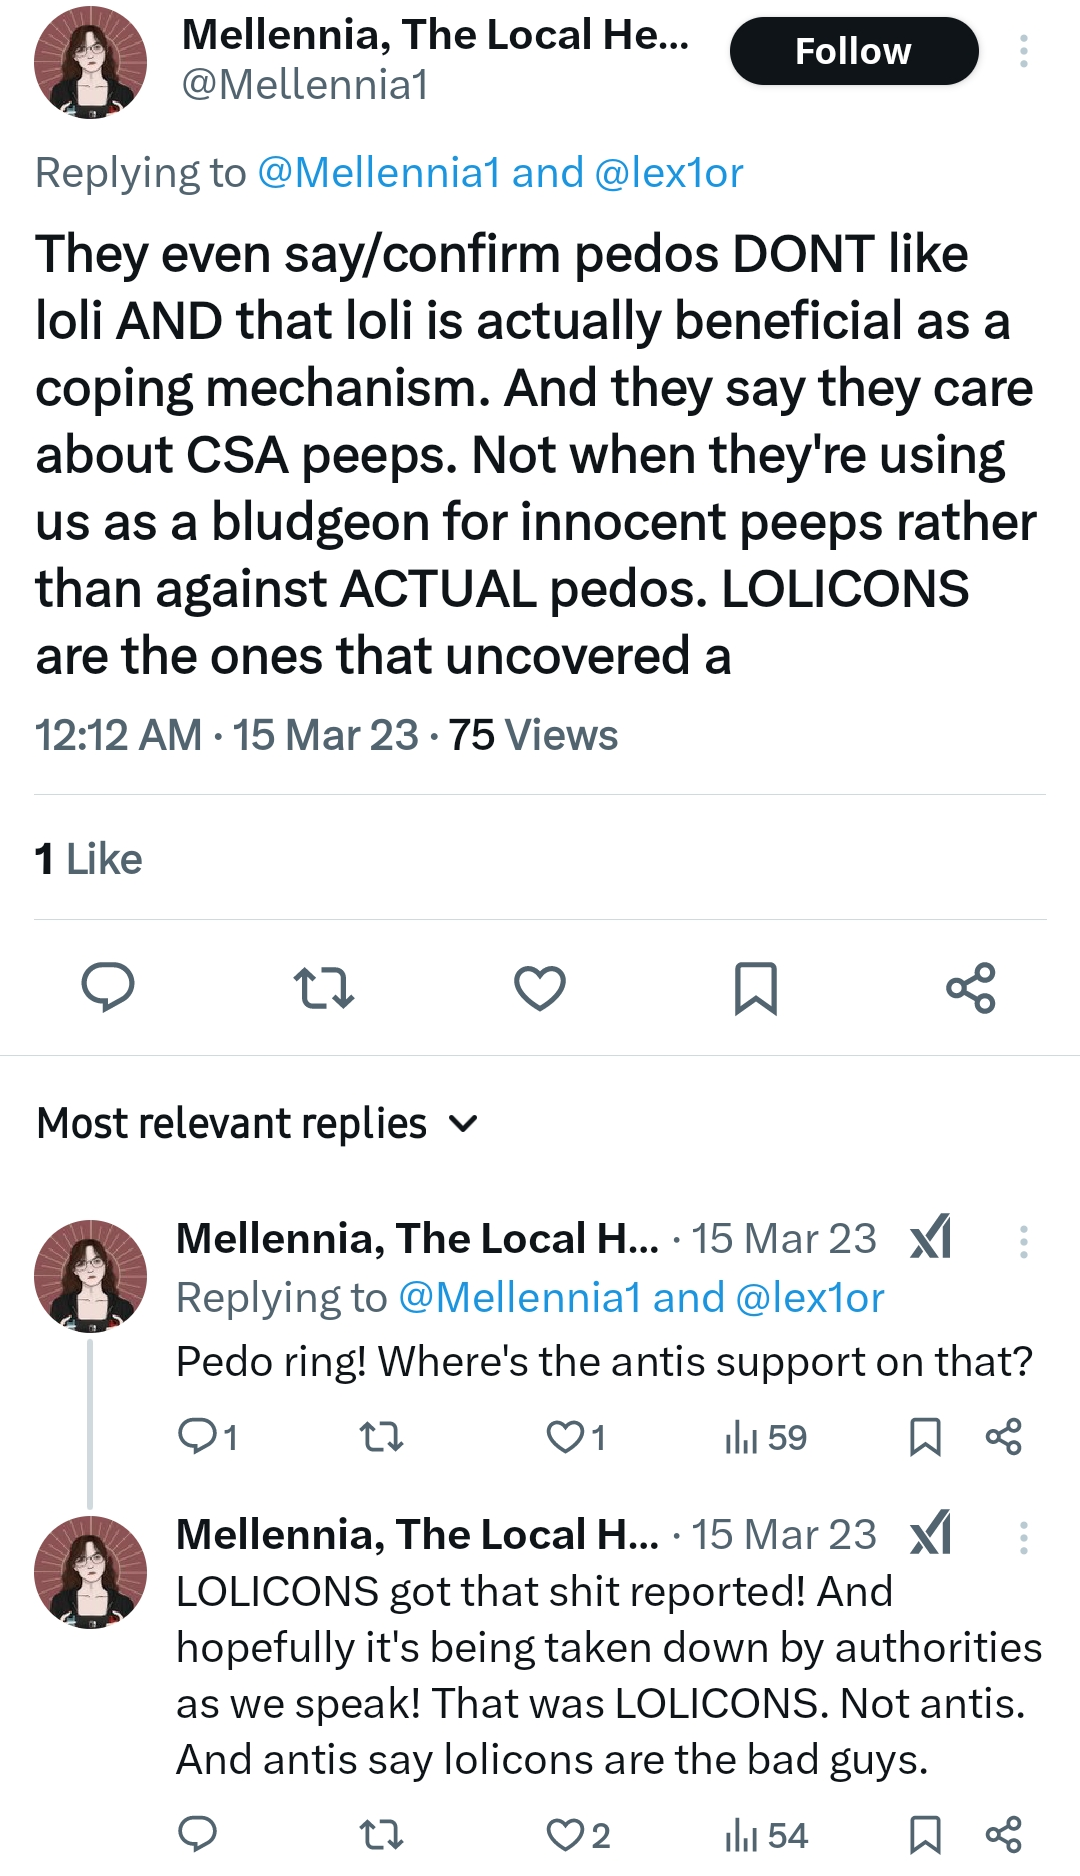Open three-dot menu next to Follow button
The image size is (1080, 1876).
pyautogui.click(x=1023, y=51)
